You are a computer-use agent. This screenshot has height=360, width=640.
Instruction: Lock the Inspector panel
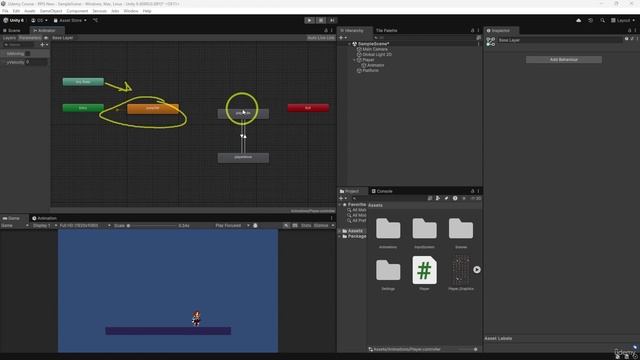click(x=629, y=31)
